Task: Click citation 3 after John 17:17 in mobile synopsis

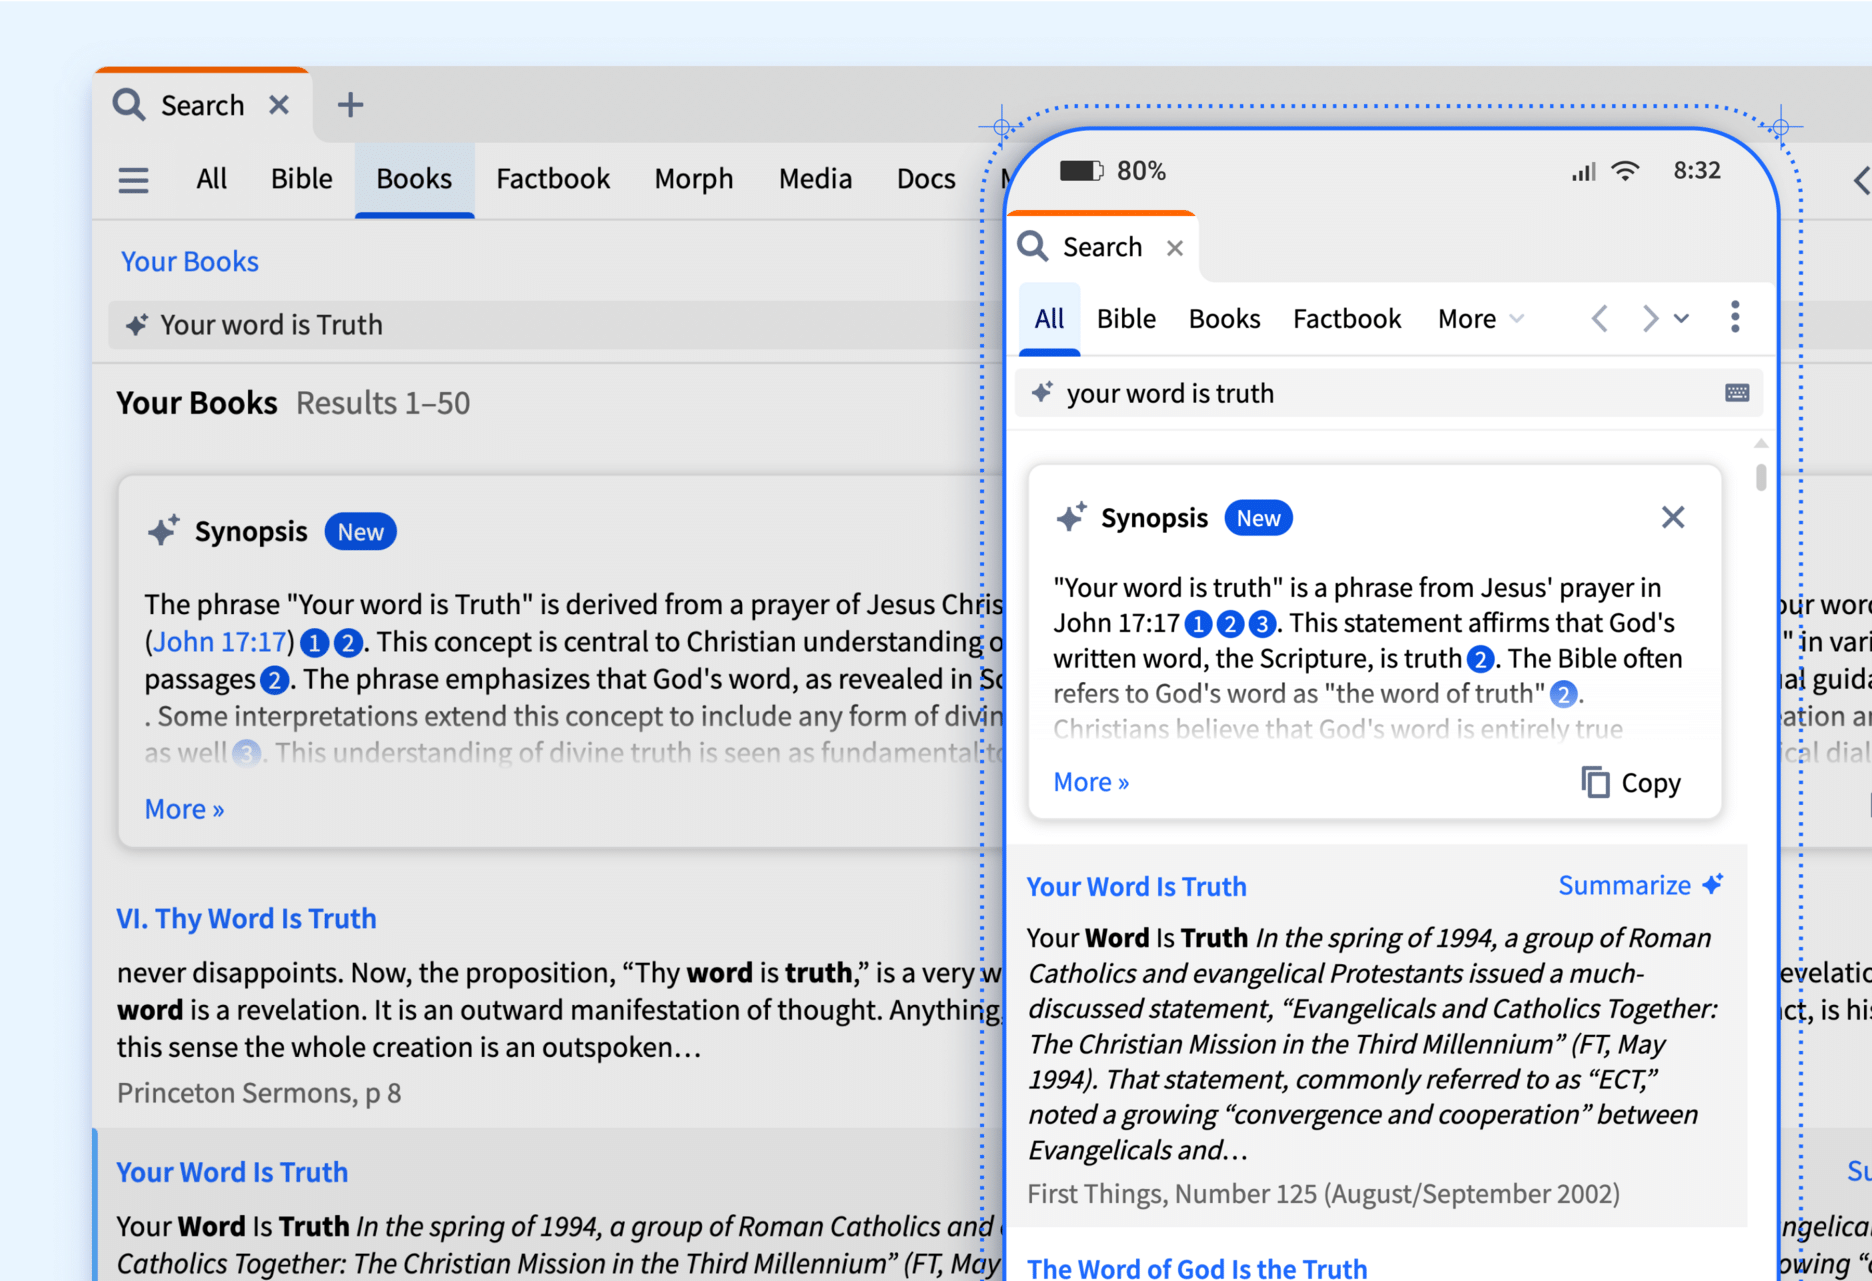Action: [x=1263, y=625]
